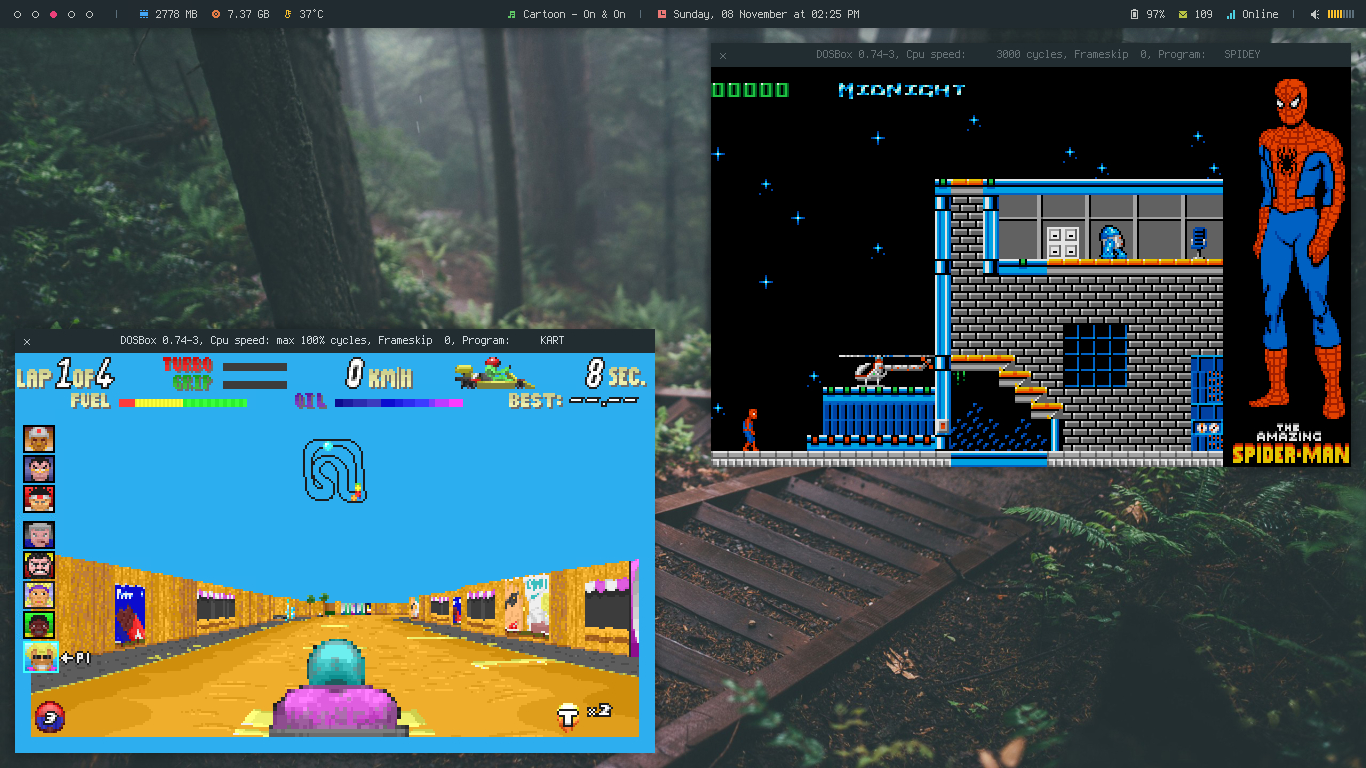Close the SPIDEY DOSBox window
This screenshot has width=1366, height=768.
[723, 55]
